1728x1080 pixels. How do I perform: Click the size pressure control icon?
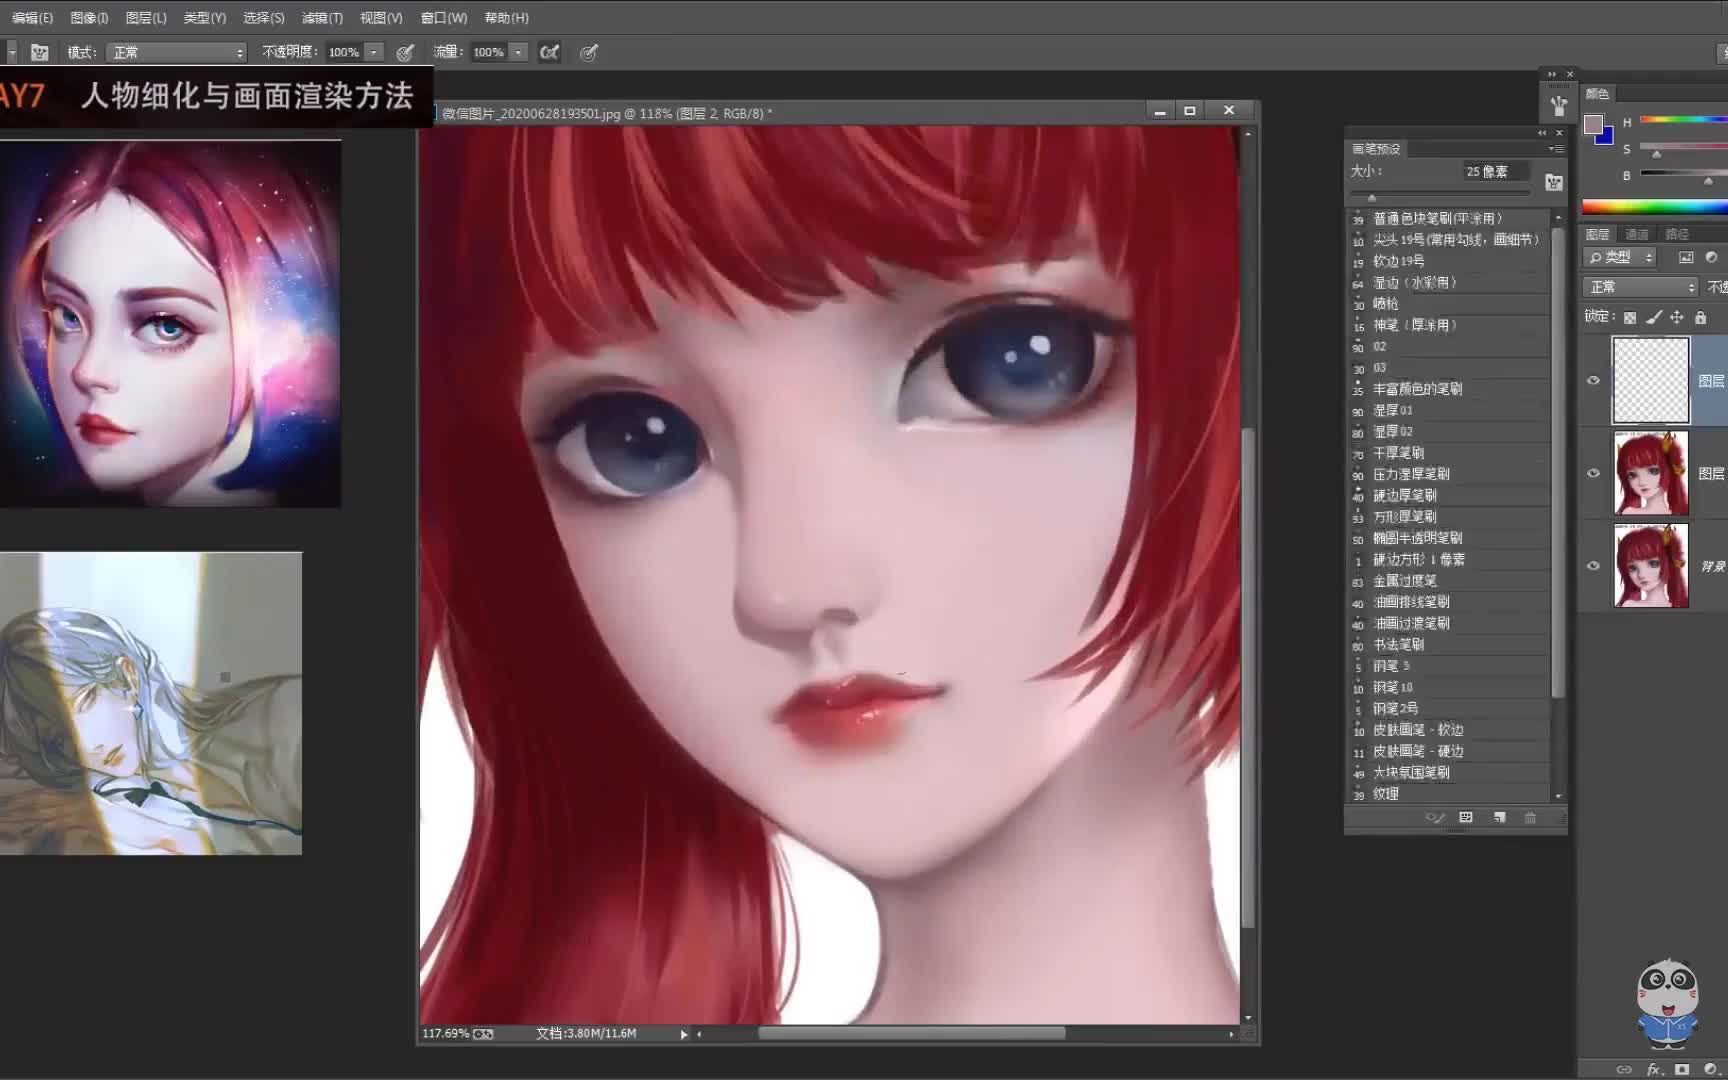pyautogui.click(x=589, y=52)
